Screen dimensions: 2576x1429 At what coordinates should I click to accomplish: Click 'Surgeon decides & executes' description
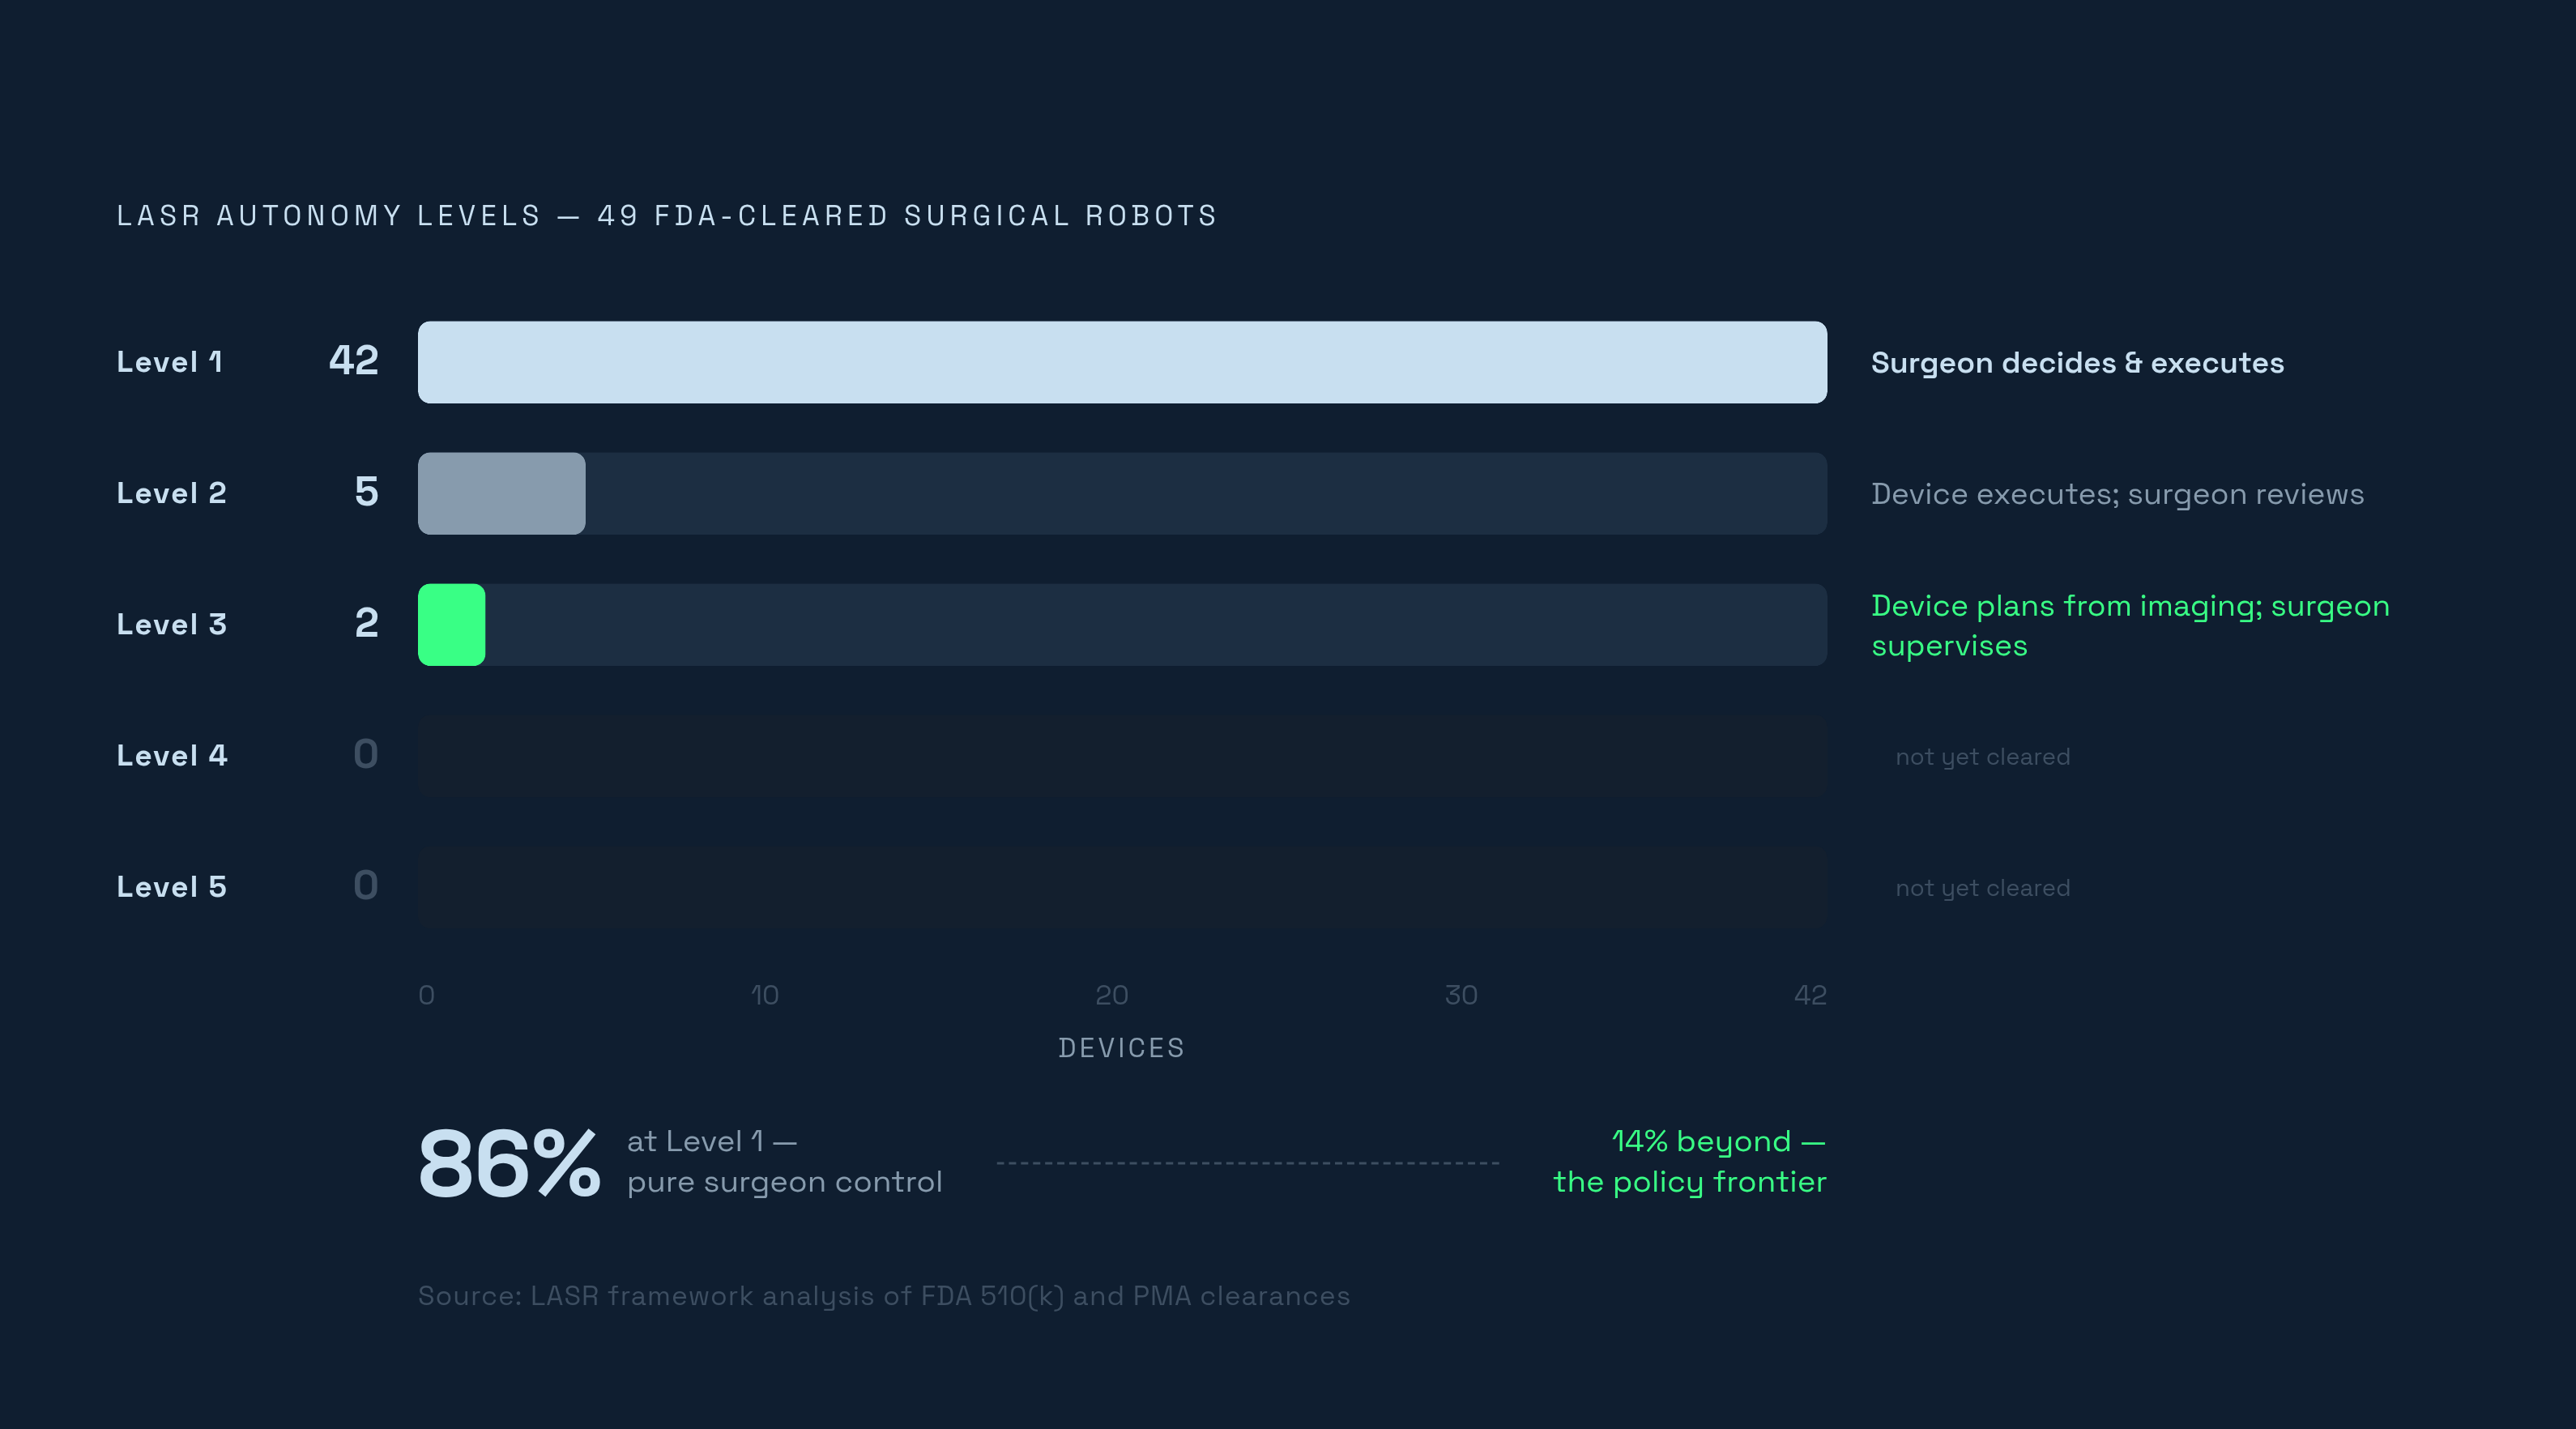2077,363
